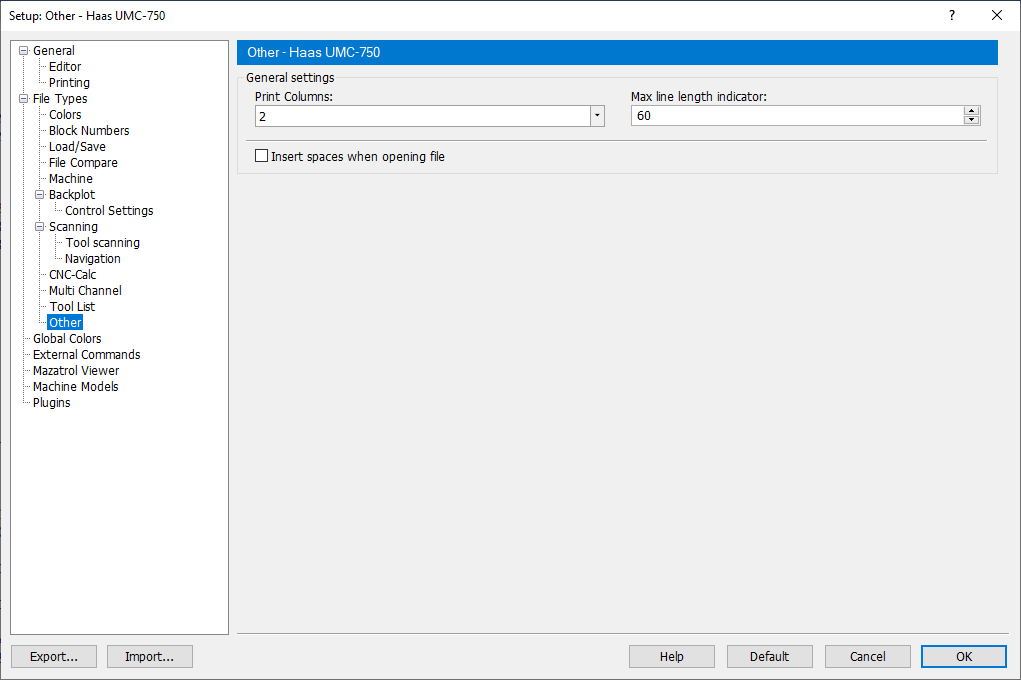Open File Compare settings

(83, 163)
